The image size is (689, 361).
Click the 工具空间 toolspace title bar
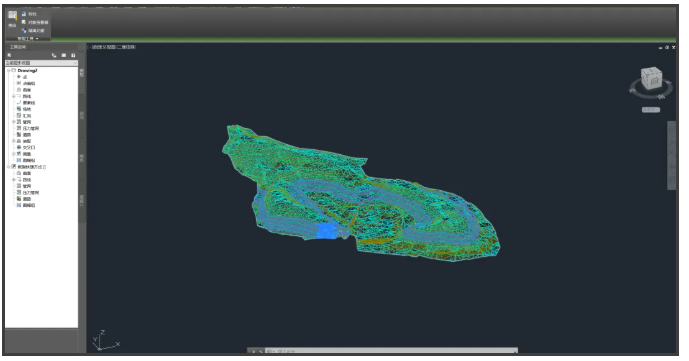coord(42,47)
